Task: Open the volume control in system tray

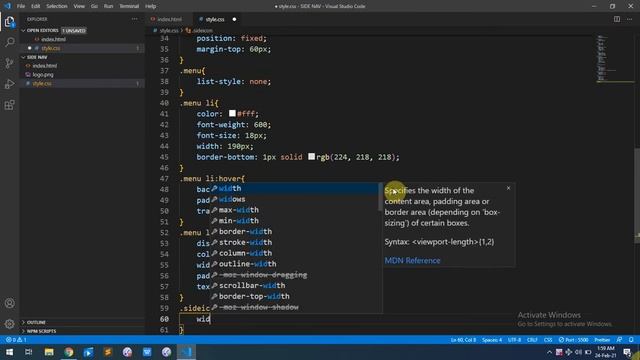Action: pyautogui.click(x=578, y=352)
